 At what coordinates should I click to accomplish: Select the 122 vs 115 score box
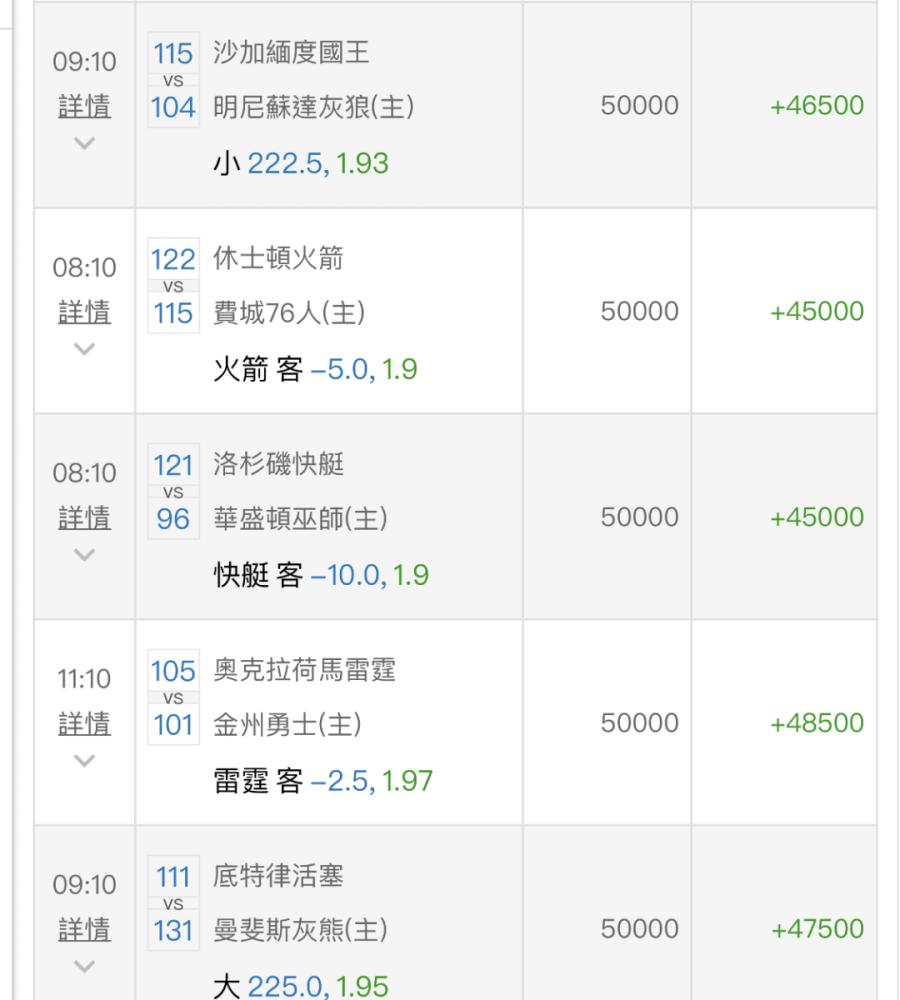click(173, 286)
